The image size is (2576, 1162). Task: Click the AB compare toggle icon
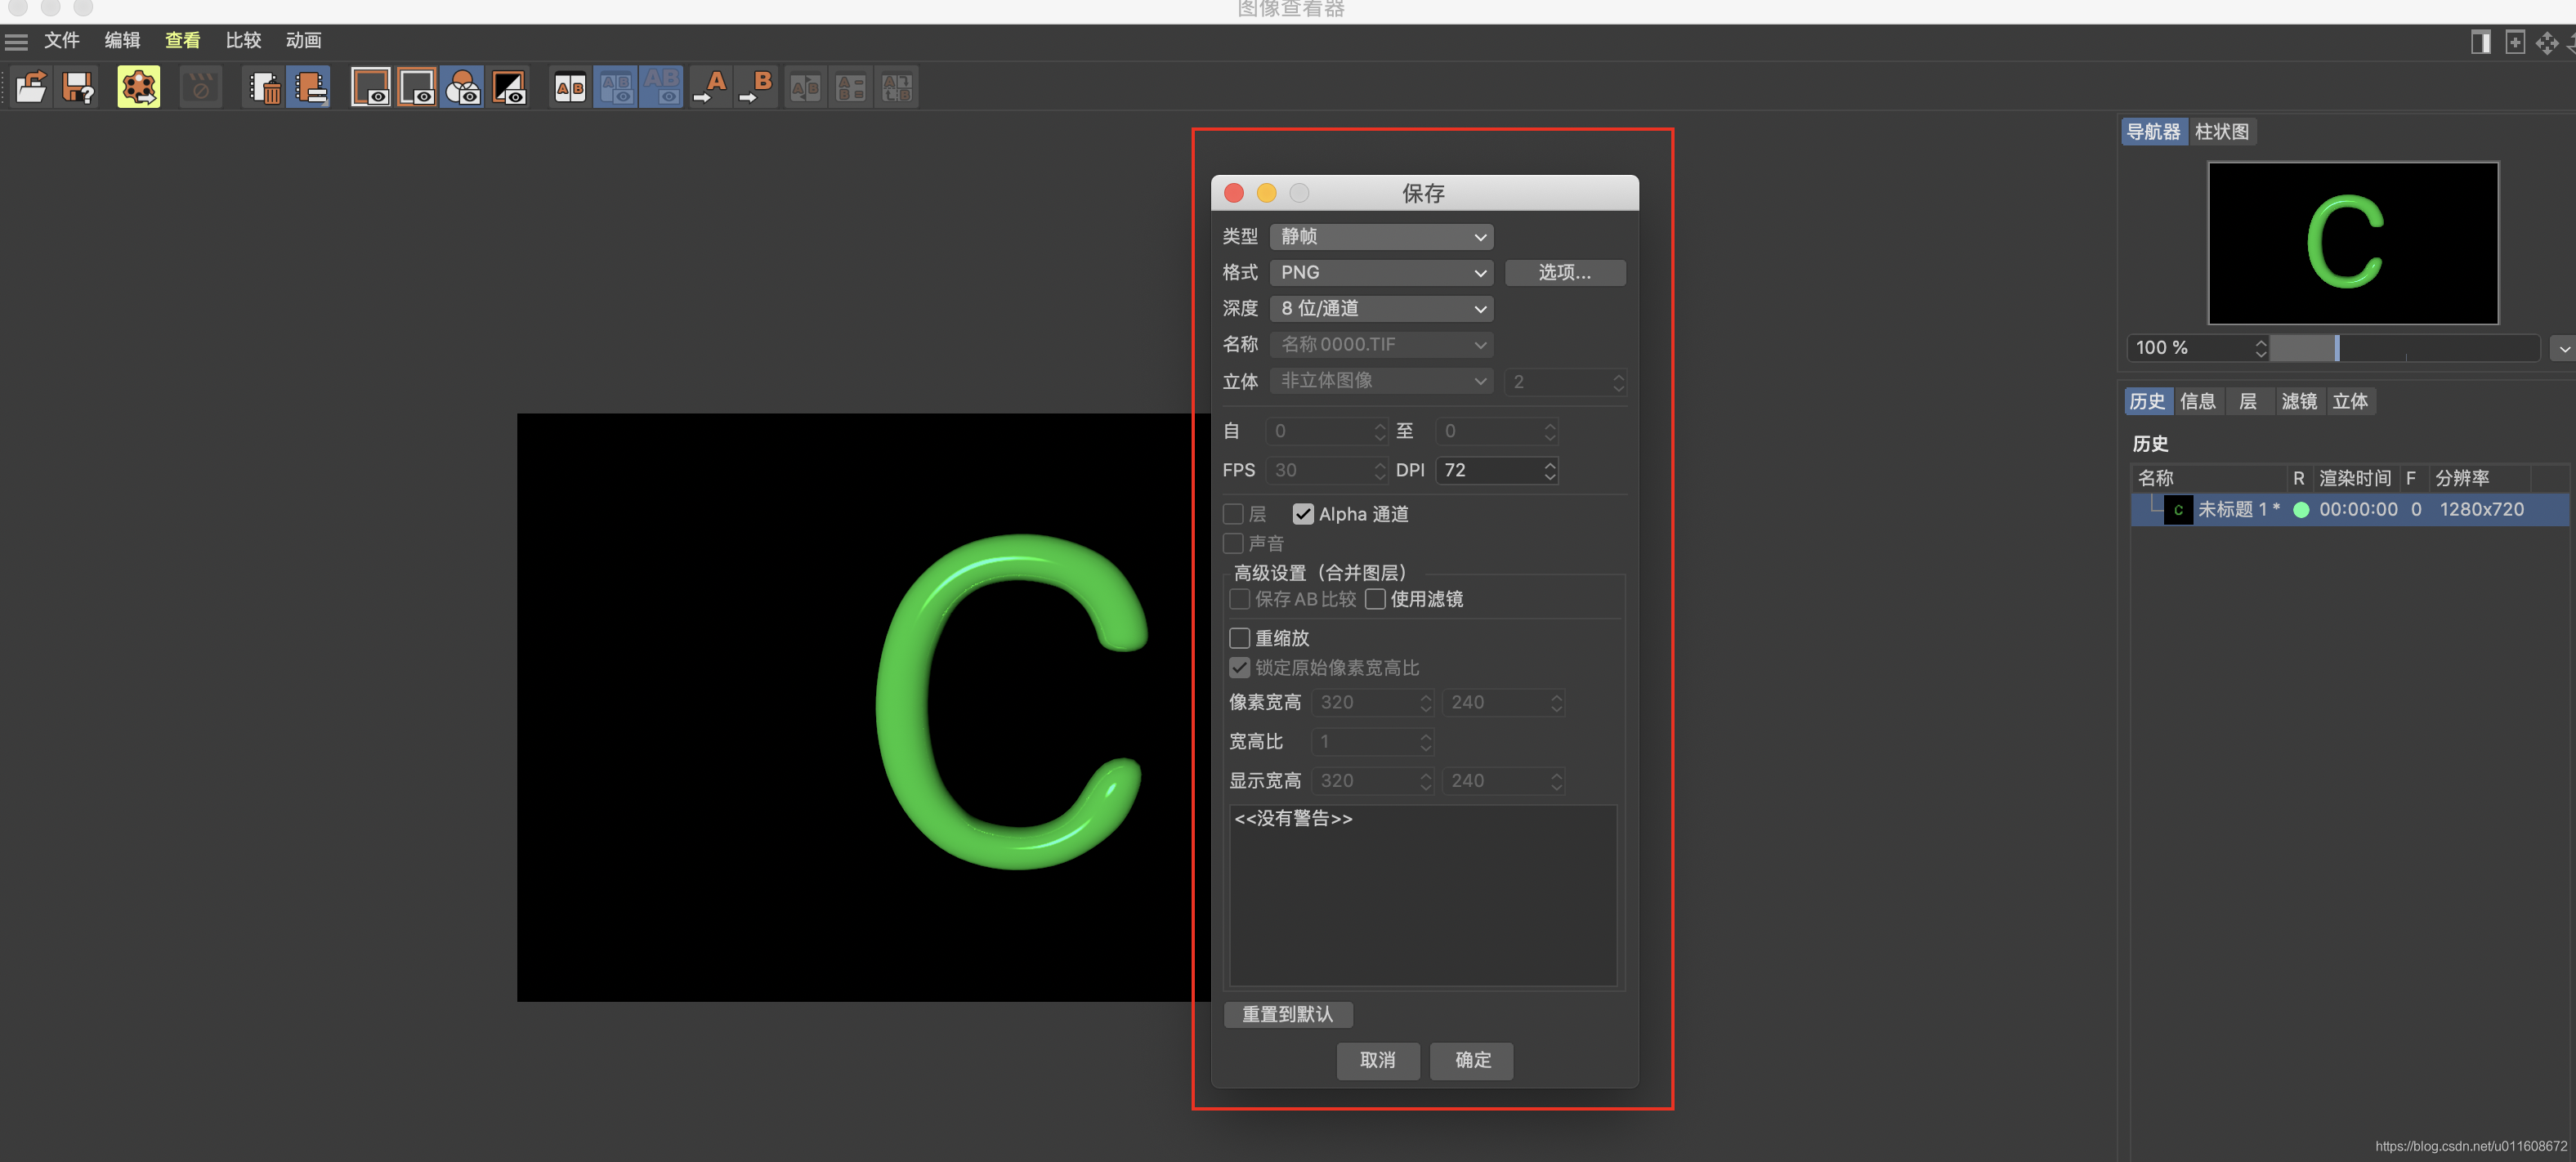tap(570, 88)
